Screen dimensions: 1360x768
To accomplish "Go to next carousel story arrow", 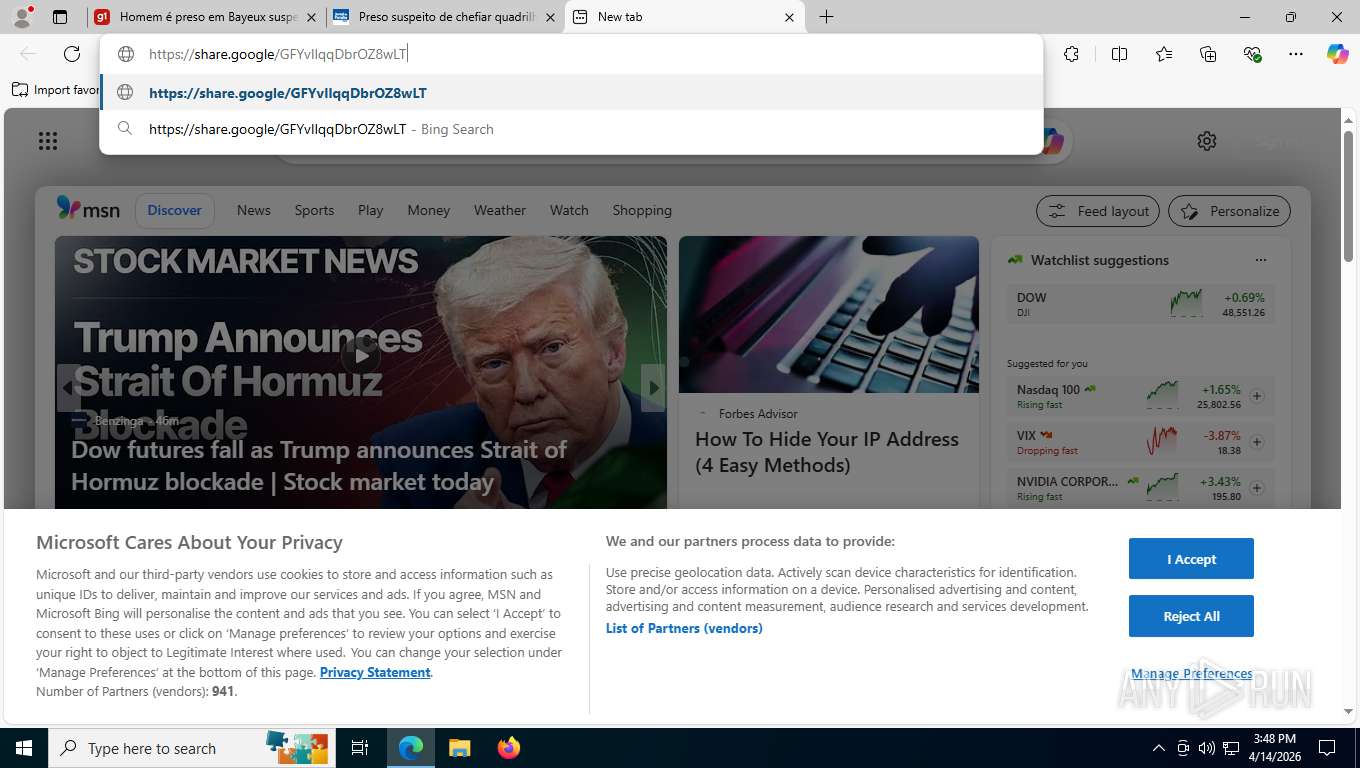I will (x=653, y=388).
